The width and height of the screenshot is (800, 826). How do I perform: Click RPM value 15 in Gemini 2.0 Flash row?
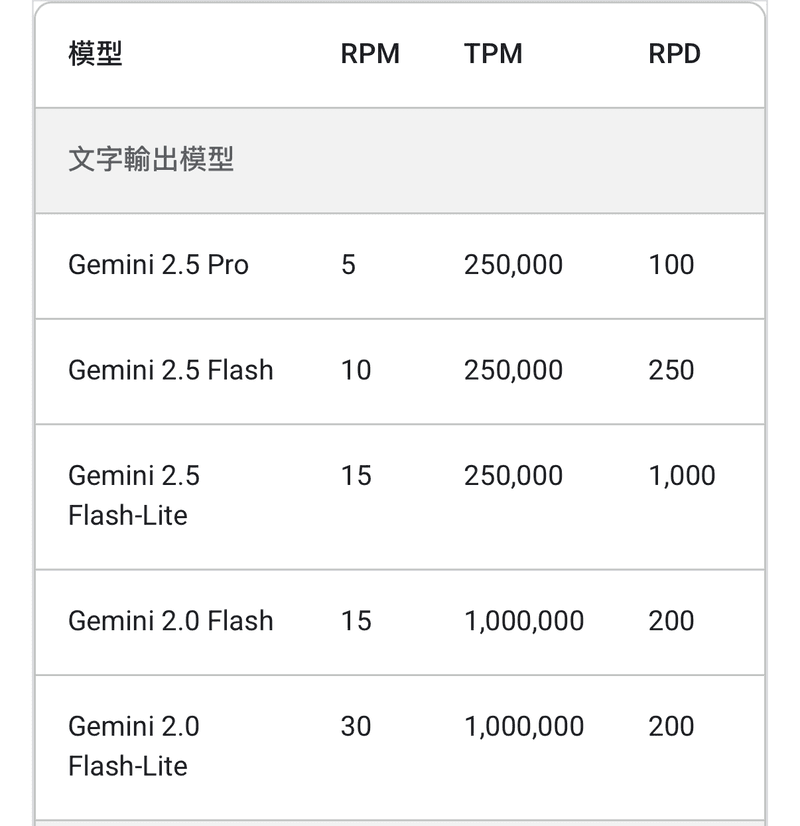tap(356, 621)
